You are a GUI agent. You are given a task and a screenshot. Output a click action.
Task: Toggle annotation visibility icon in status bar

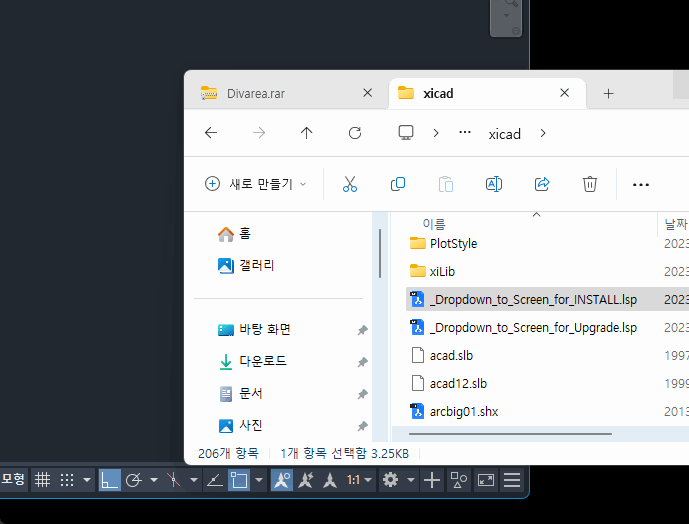click(x=282, y=480)
